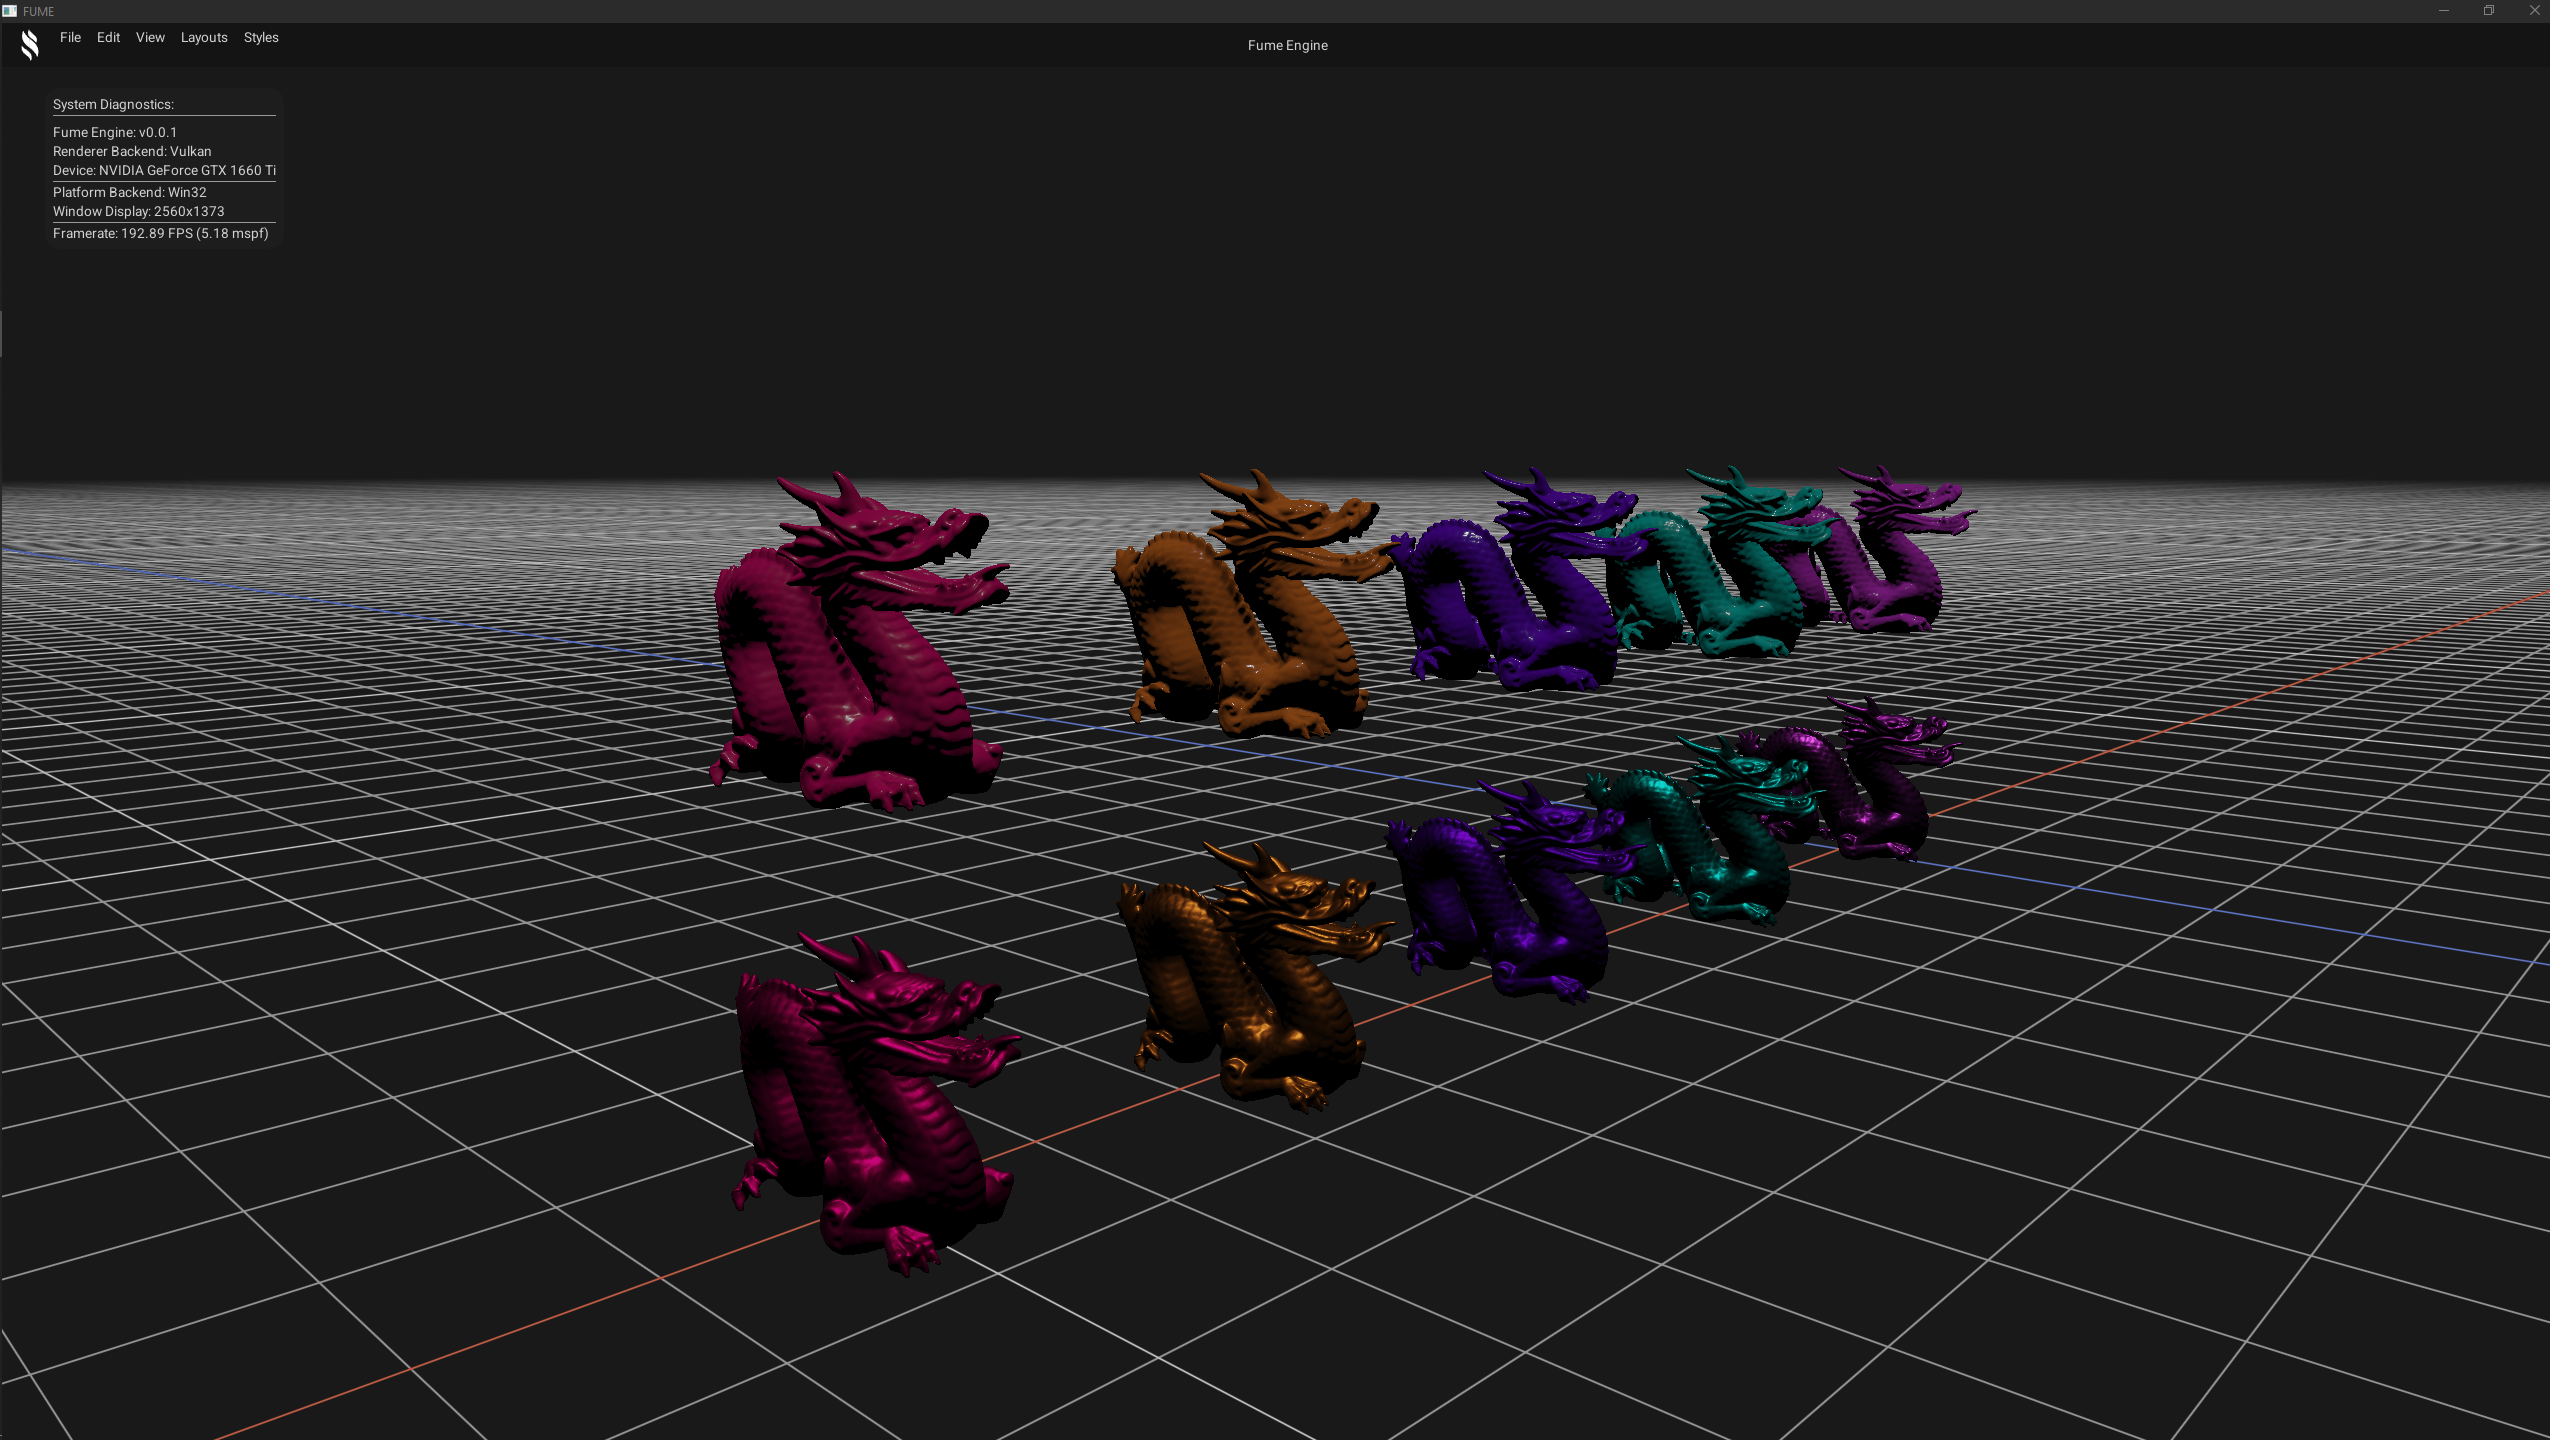
Task: Close the FUME application window
Action: (x=2534, y=11)
